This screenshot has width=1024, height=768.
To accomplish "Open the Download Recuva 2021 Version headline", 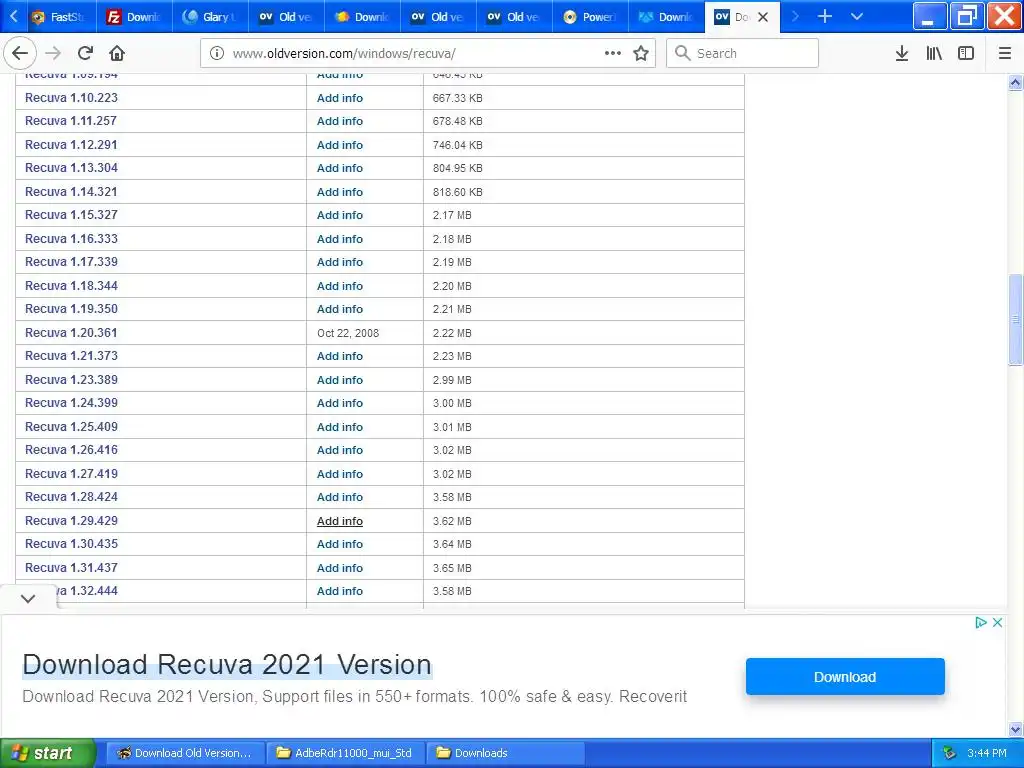I will click(x=227, y=664).
